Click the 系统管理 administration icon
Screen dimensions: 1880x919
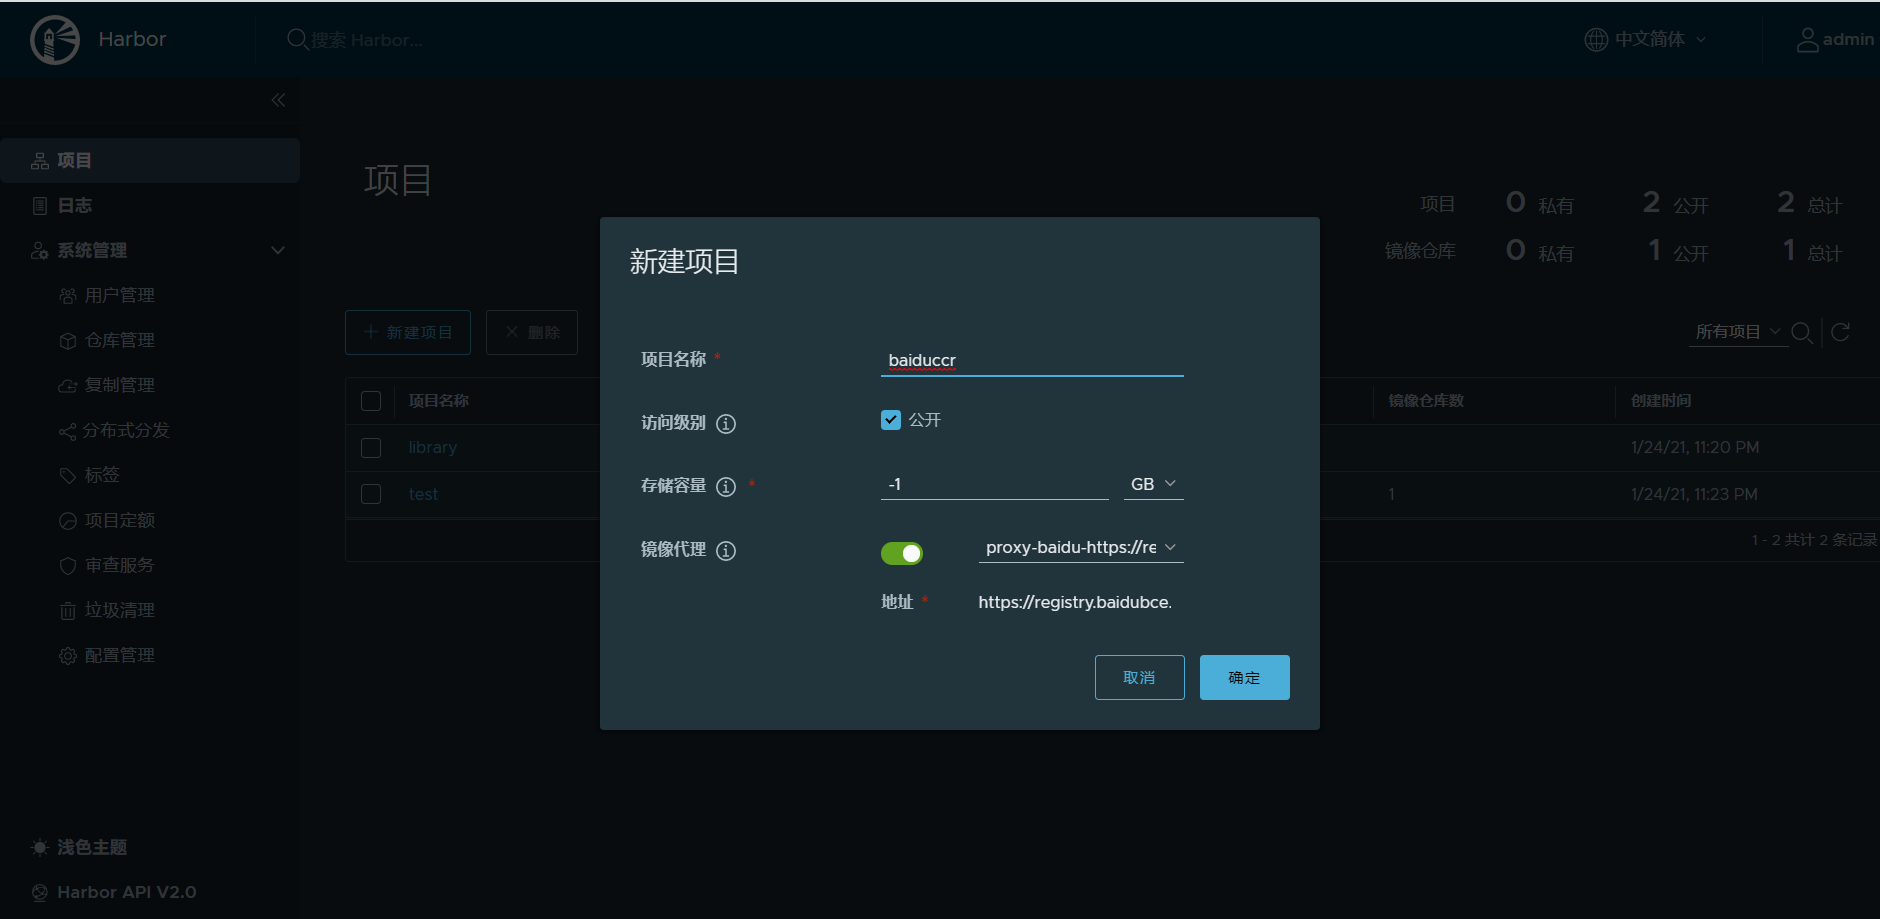pos(40,250)
